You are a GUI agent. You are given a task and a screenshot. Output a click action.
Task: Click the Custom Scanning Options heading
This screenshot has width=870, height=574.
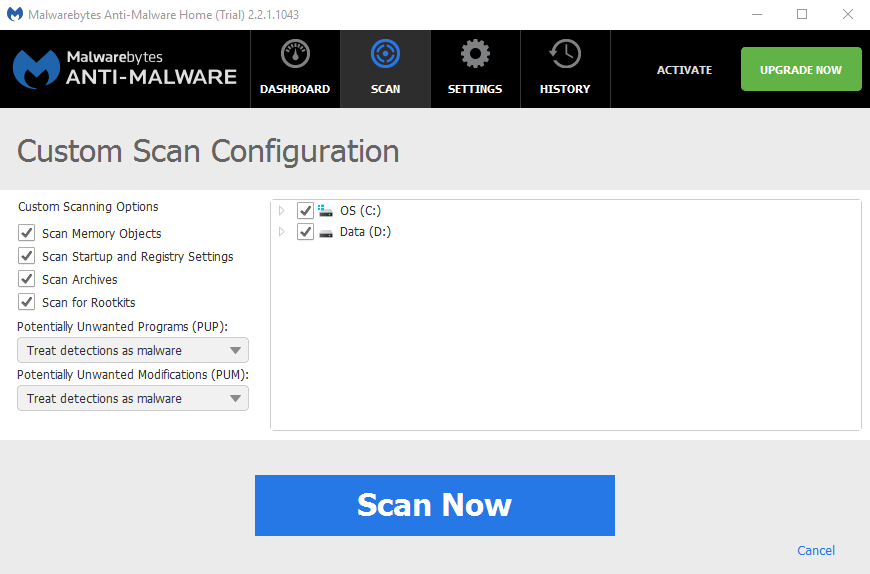[x=88, y=207]
